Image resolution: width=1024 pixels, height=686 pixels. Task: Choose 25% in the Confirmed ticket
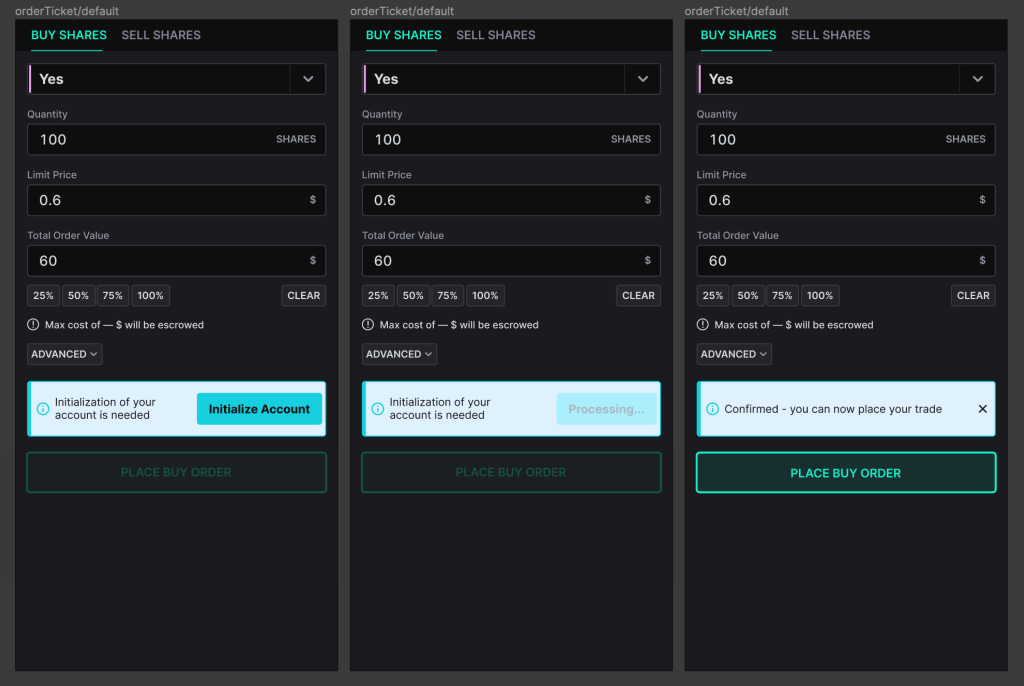point(713,295)
